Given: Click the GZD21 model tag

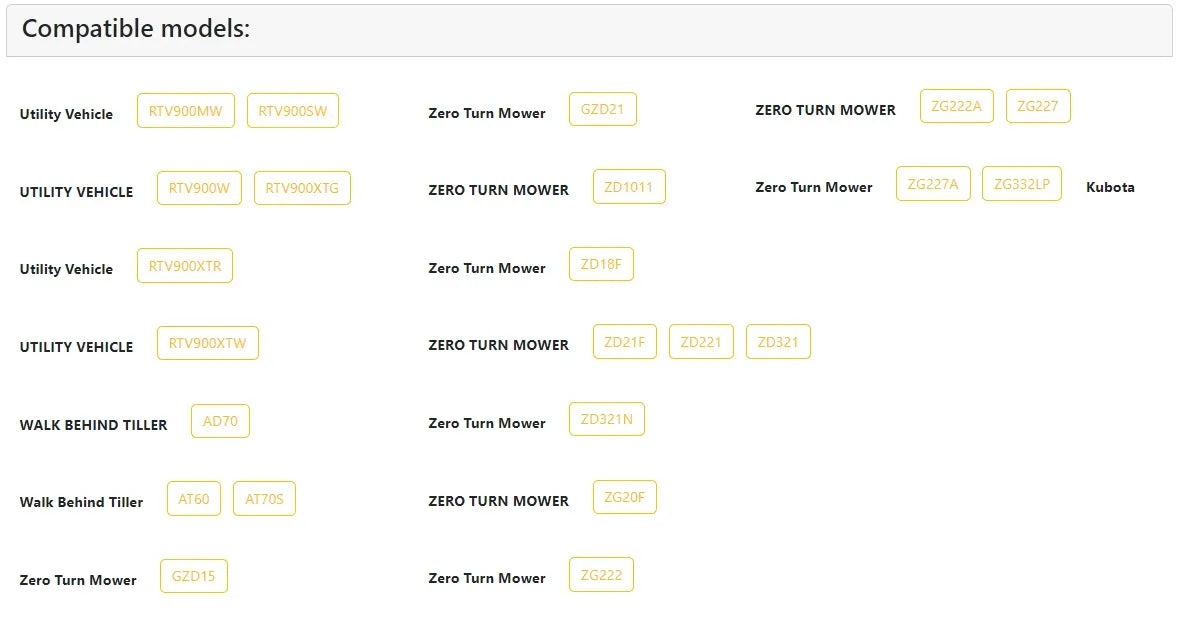Looking at the screenshot, I should pos(603,109).
